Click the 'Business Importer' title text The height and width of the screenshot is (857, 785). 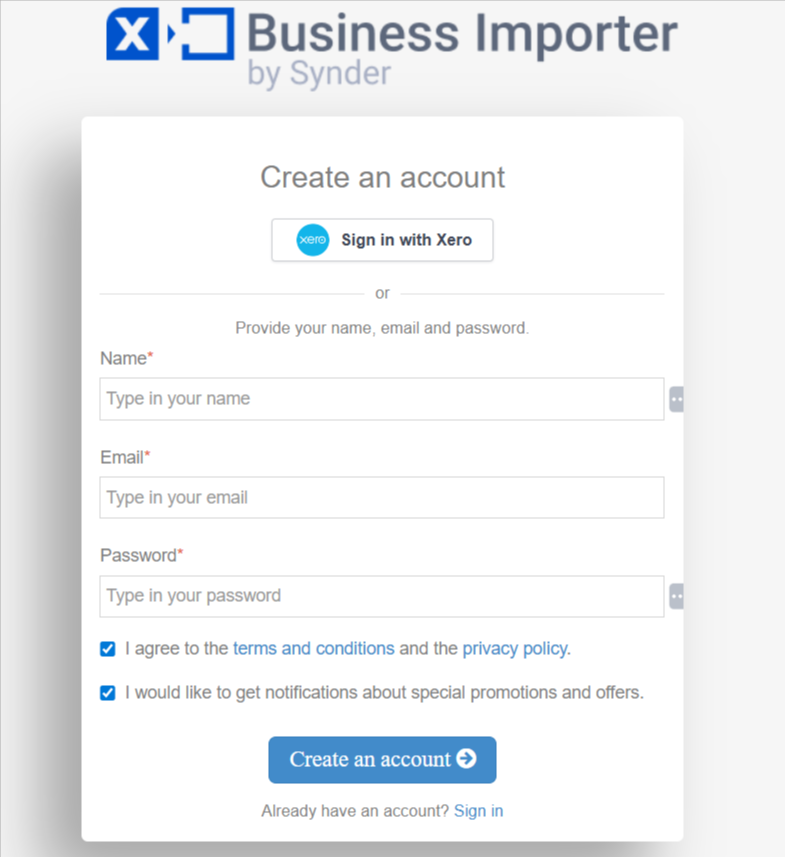pyautogui.click(x=461, y=34)
